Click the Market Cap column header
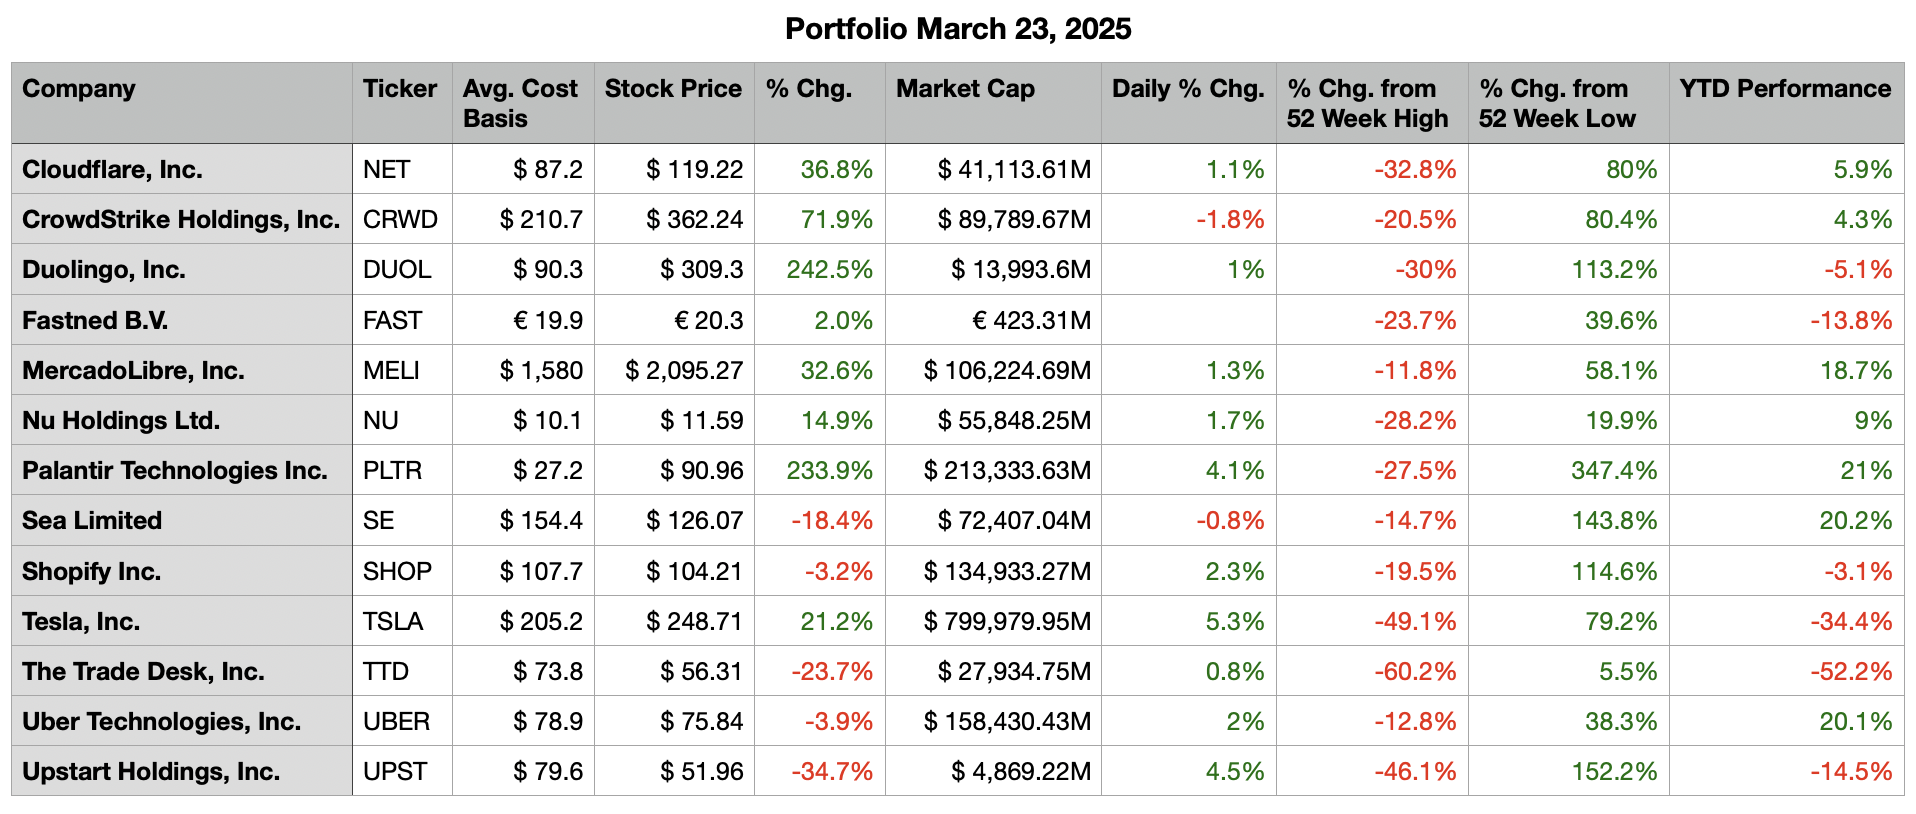The image size is (1916, 814). pos(965,89)
